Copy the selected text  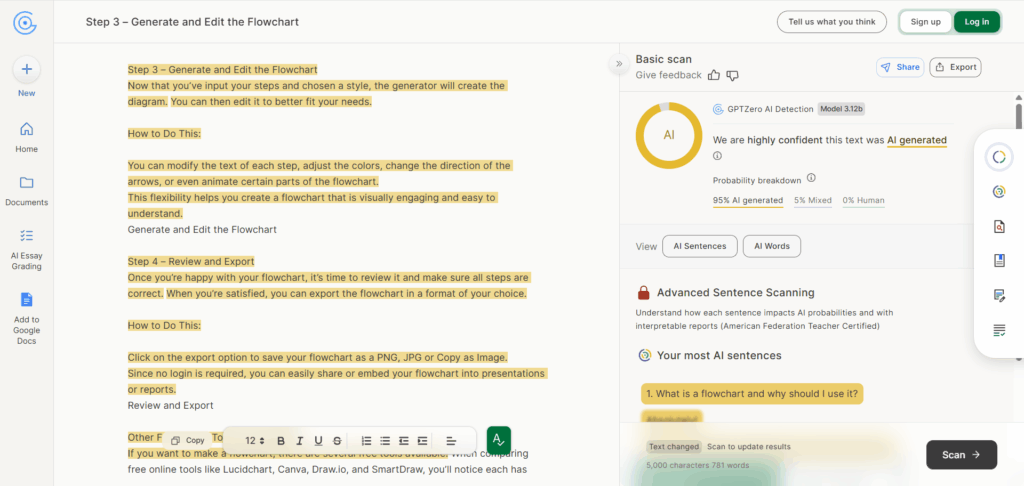pos(188,440)
